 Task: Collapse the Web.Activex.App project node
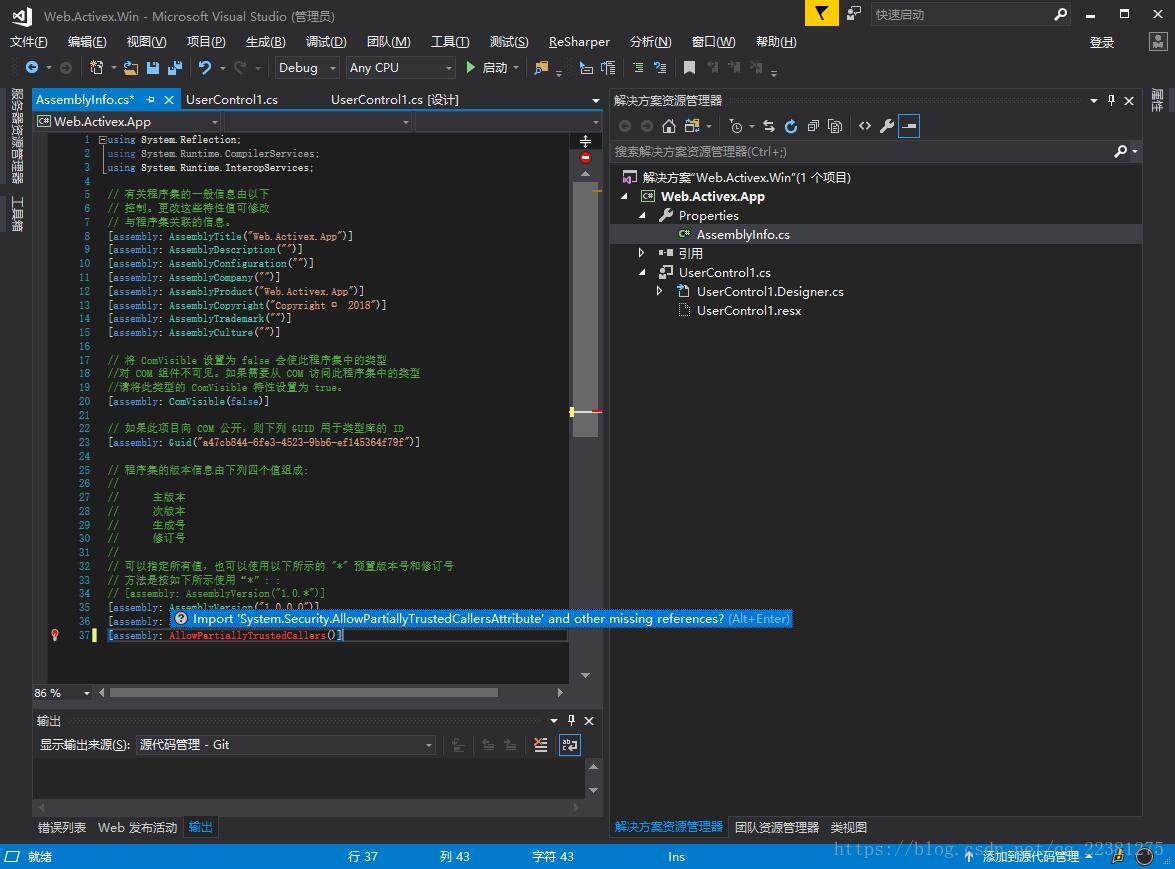pyautogui.click(x=624, y=196)
